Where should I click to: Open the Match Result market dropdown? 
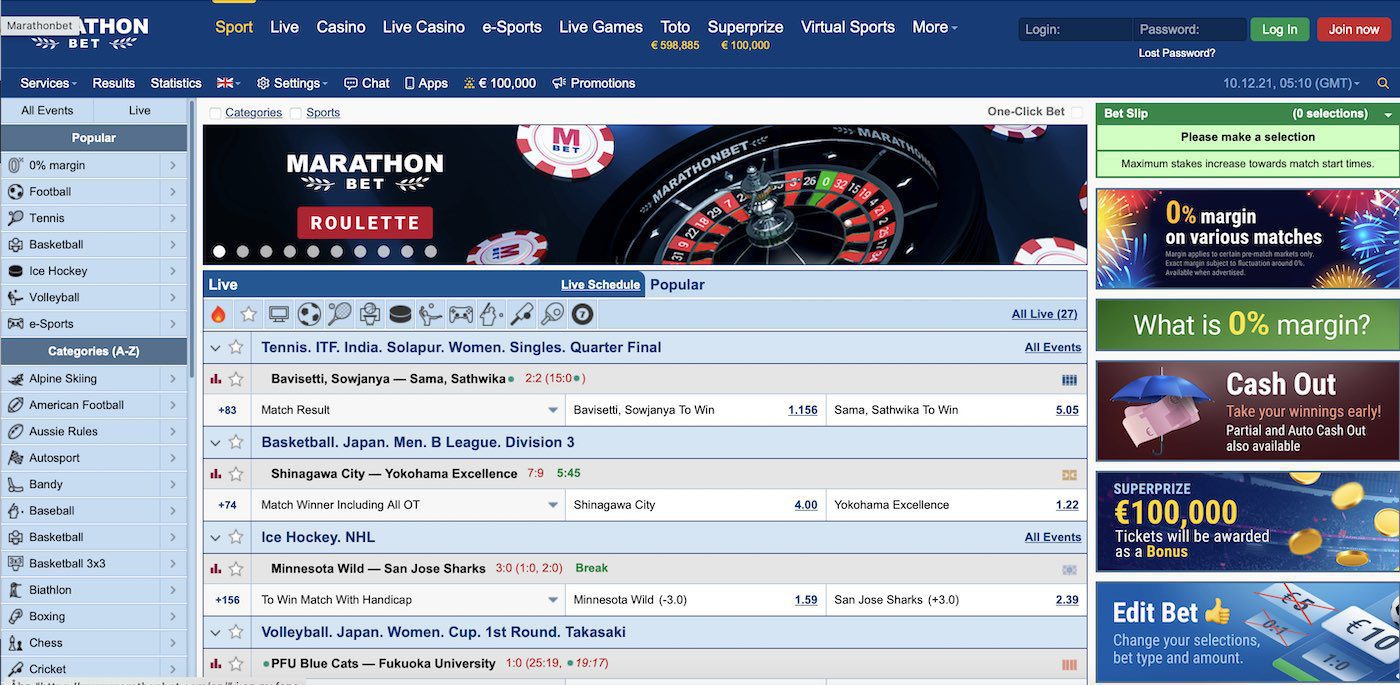coord(553,410)
